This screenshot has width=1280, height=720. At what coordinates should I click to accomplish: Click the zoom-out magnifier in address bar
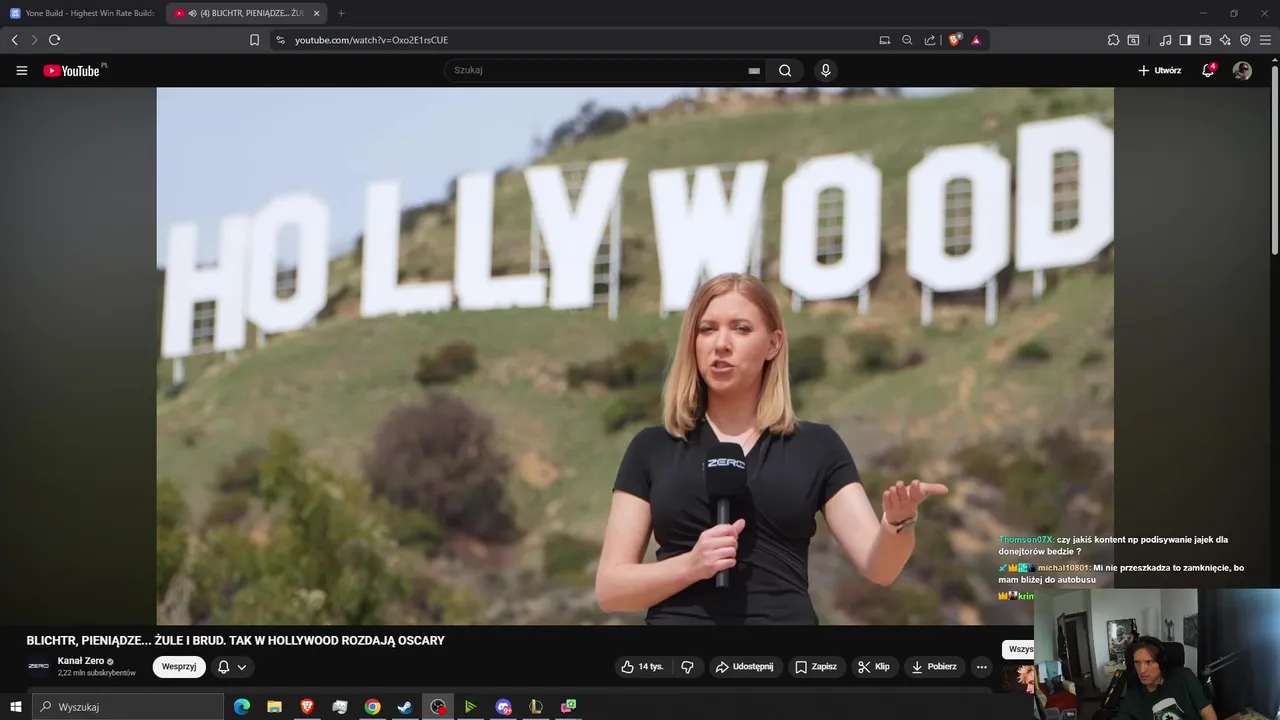pos(907,40)
